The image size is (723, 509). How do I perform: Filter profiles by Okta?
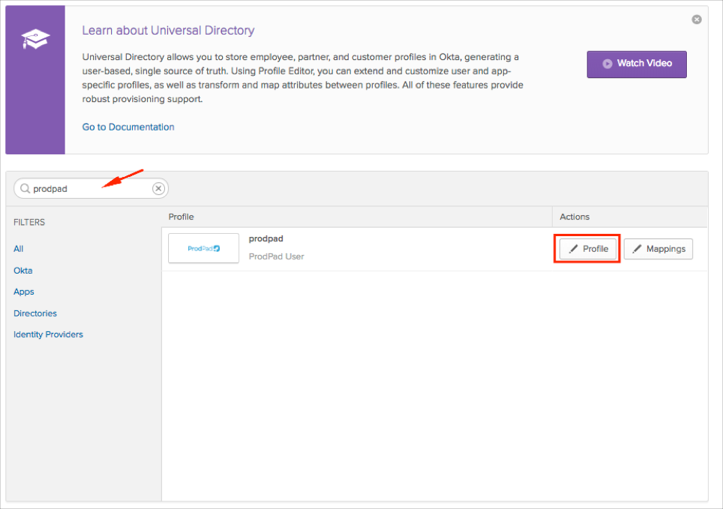[x=23, y=271]
